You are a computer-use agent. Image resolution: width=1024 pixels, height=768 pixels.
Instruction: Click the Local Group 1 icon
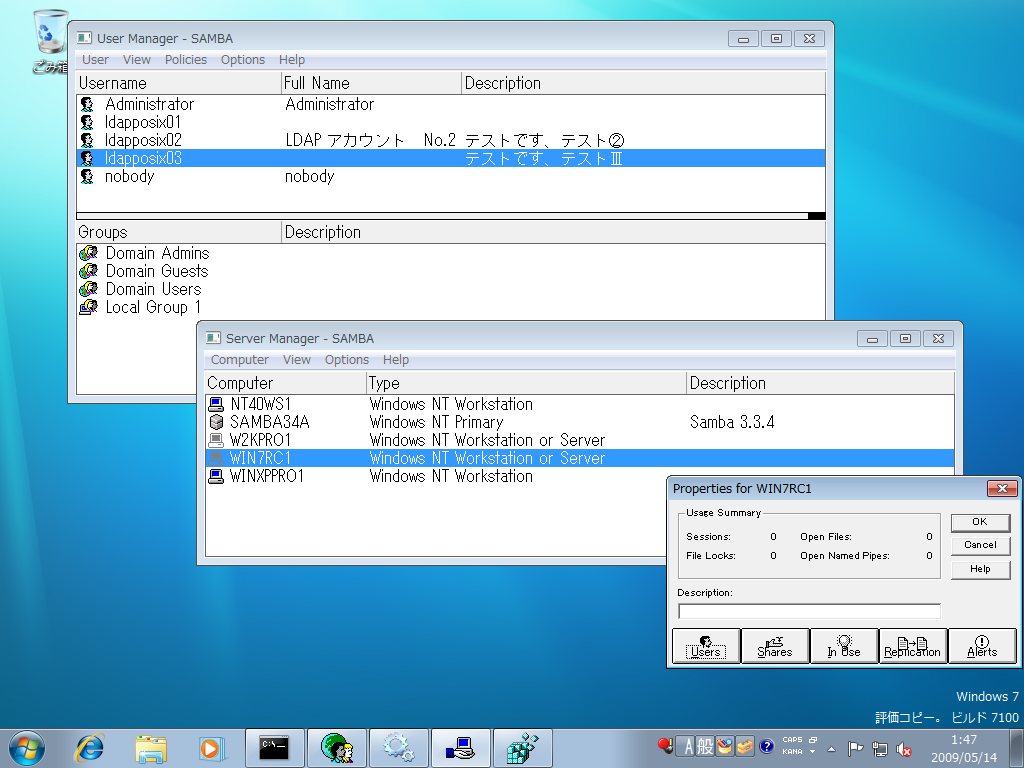(x=88, y=307)
